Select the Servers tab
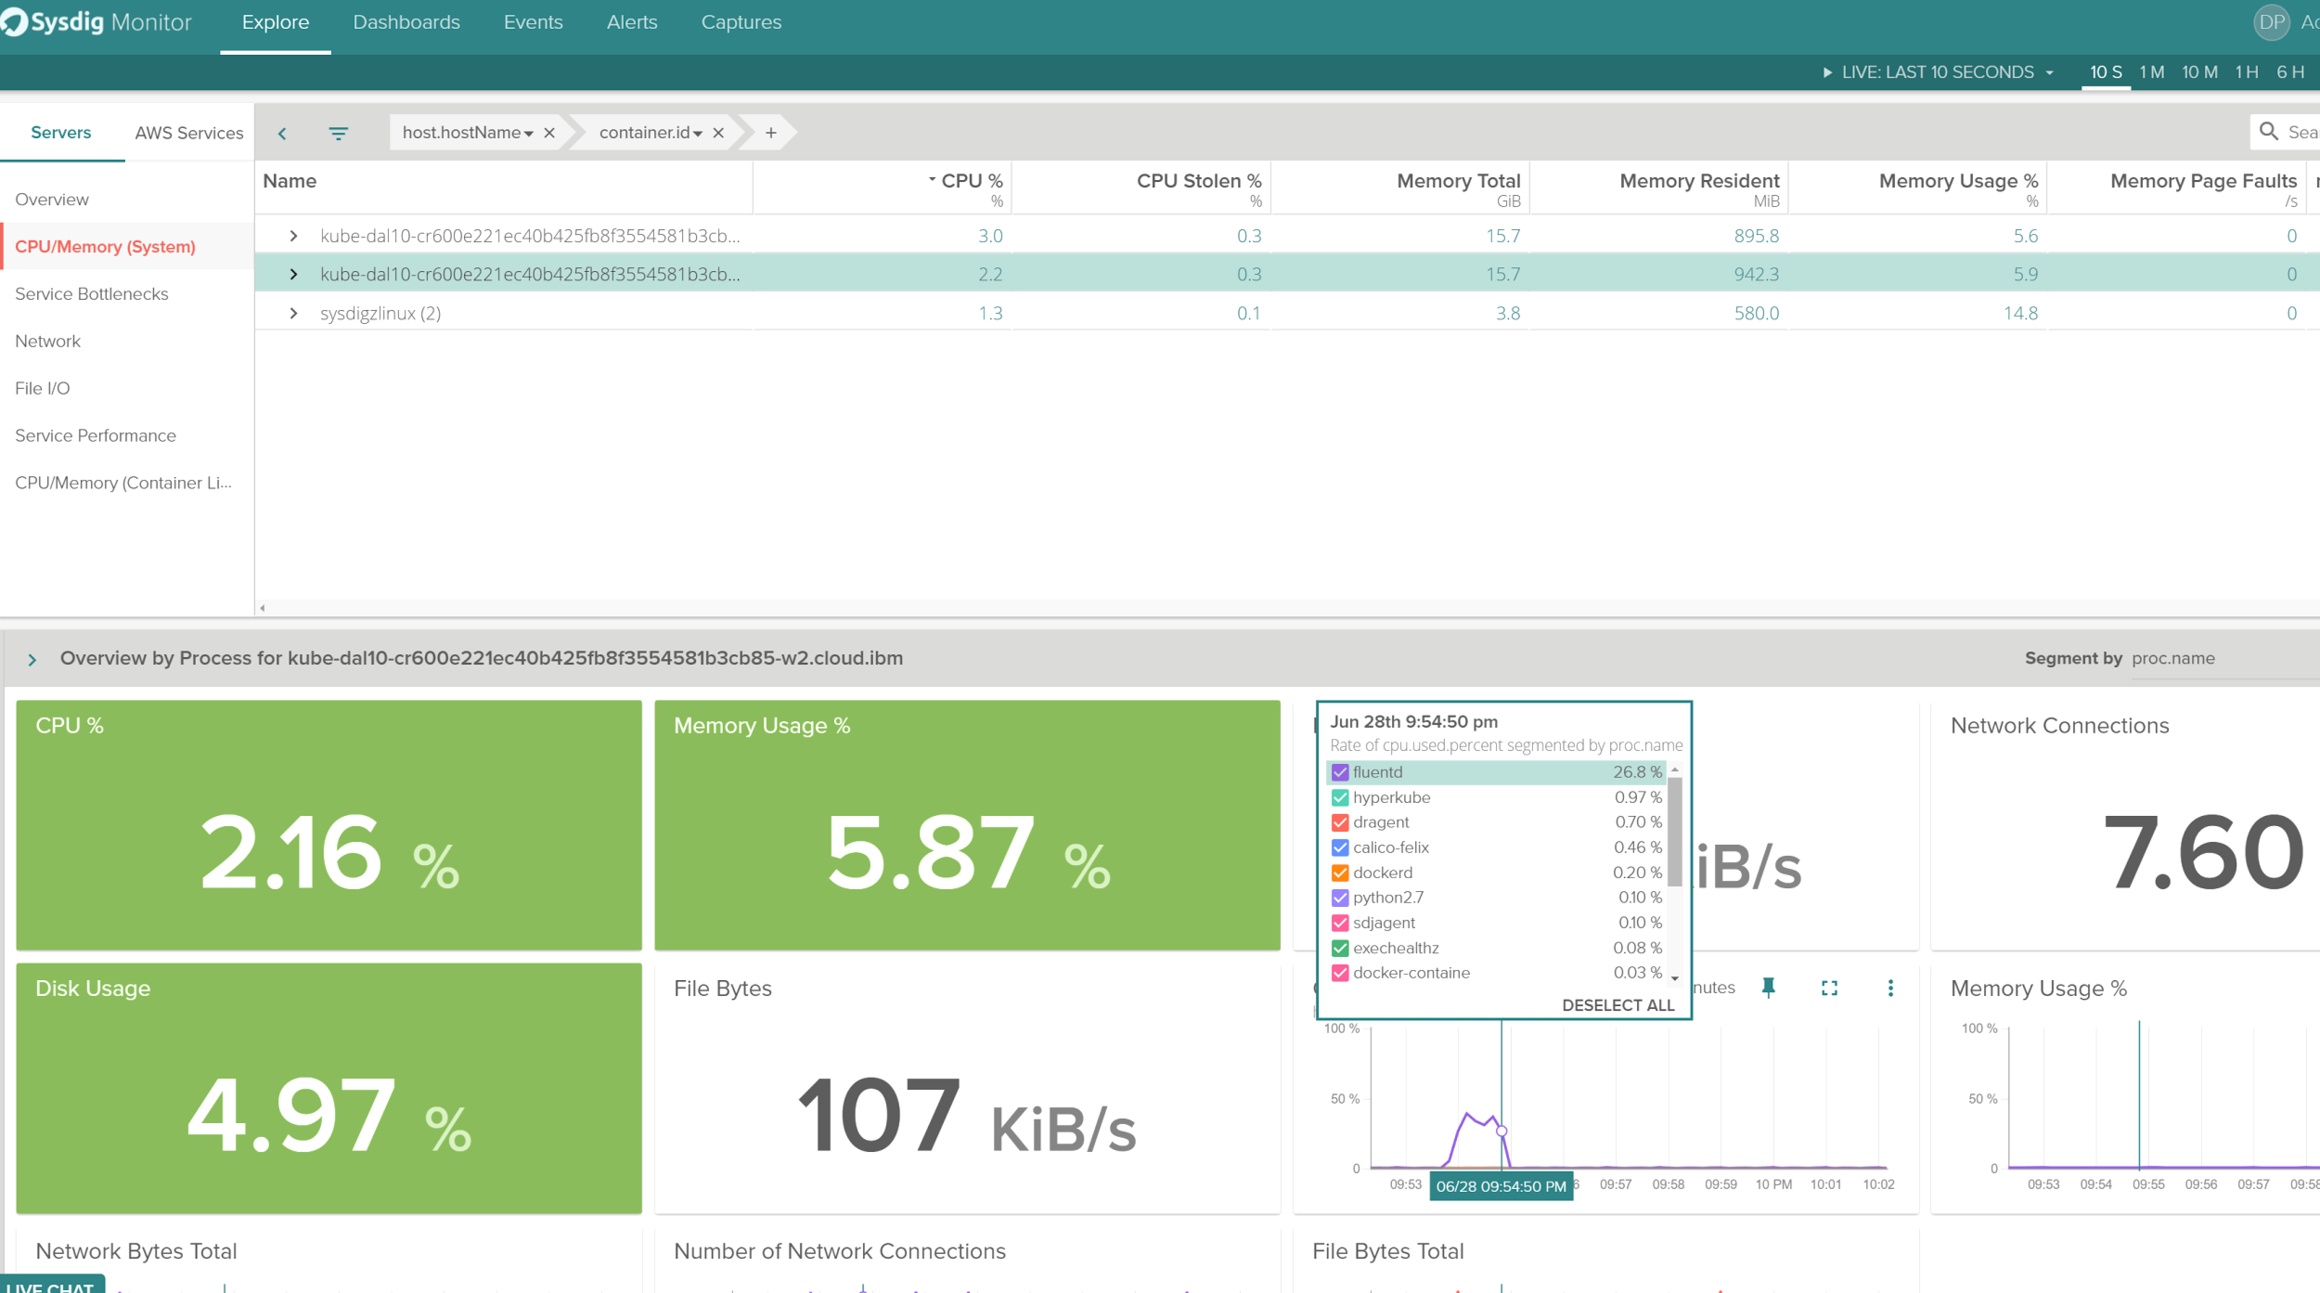Image resolution: width=2320 pixels, height=1293 pixels. [x=61, y=133]
